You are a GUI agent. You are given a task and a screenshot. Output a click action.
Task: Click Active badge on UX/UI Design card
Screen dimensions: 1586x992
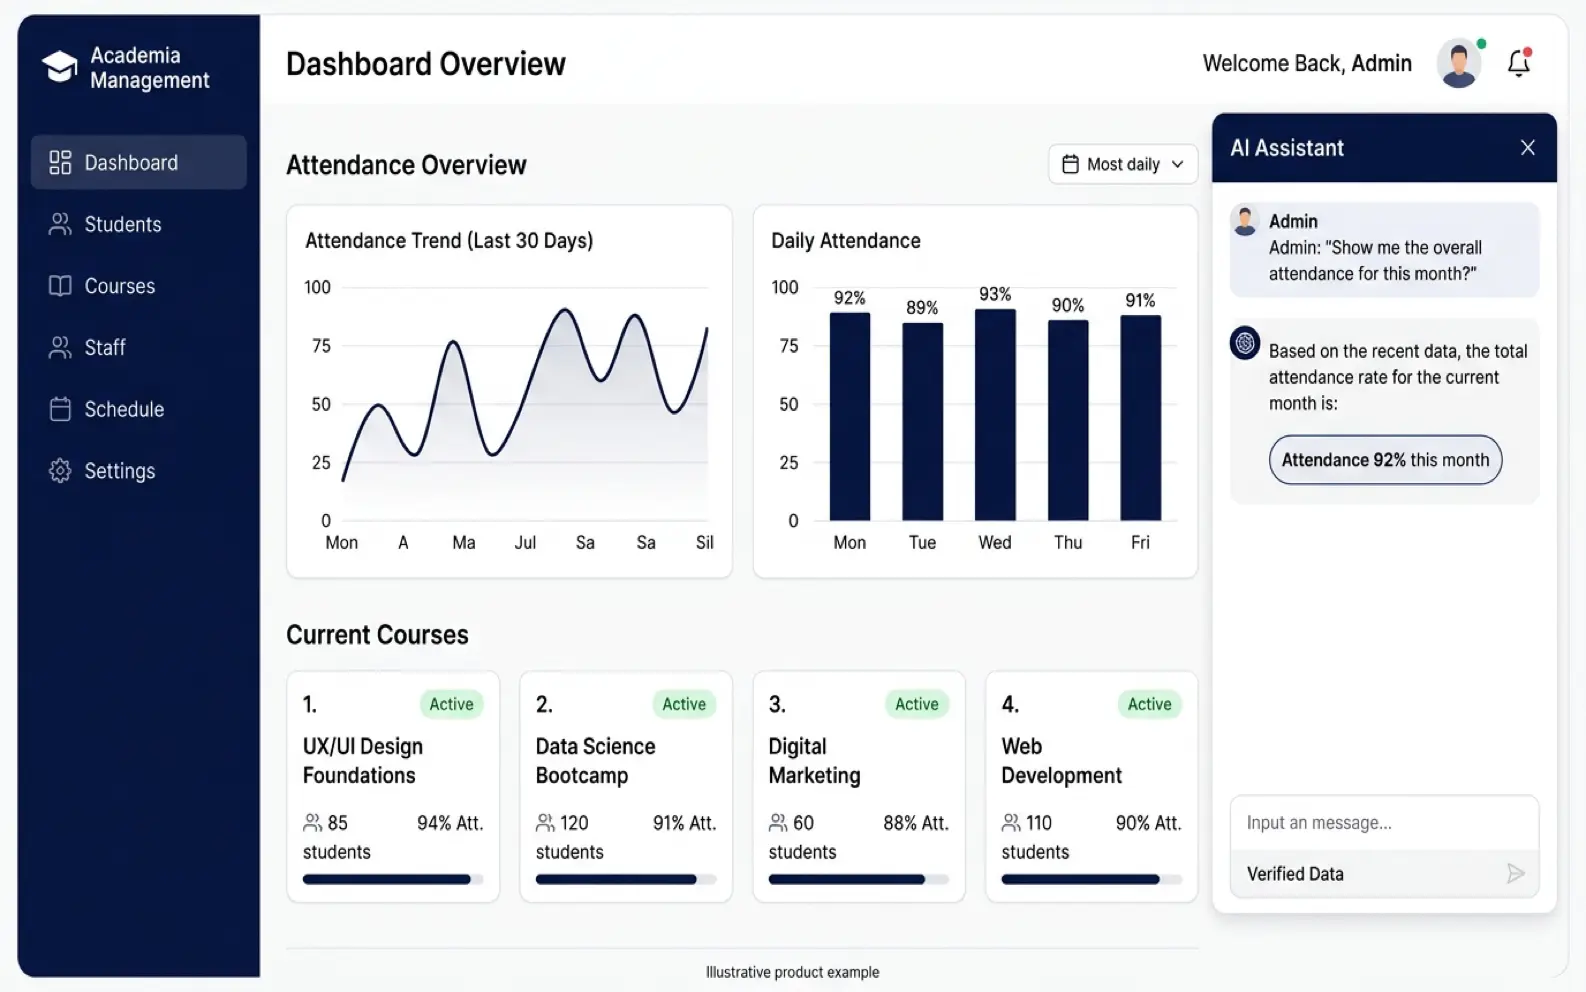(x=451, y=704)
